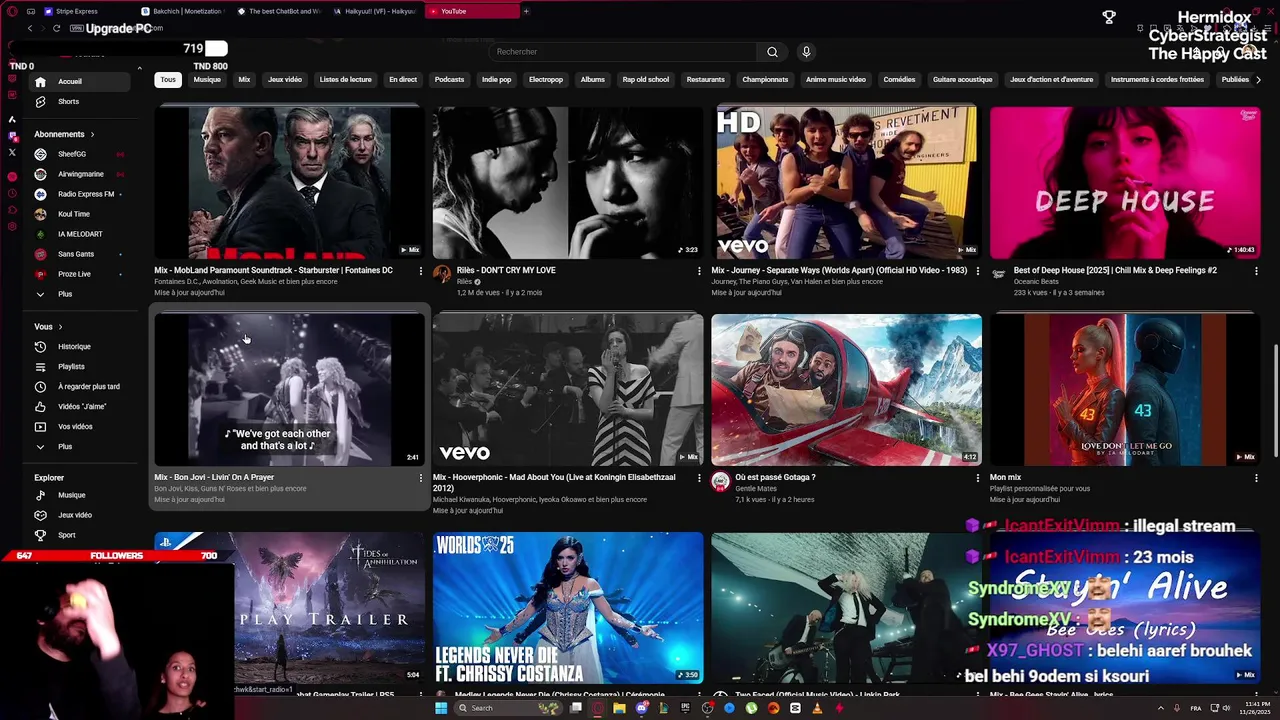The width and height of the screenshot is (1280, 720).
Task: Open Best of Deep House title link
Action: (x=1115, y=270)
